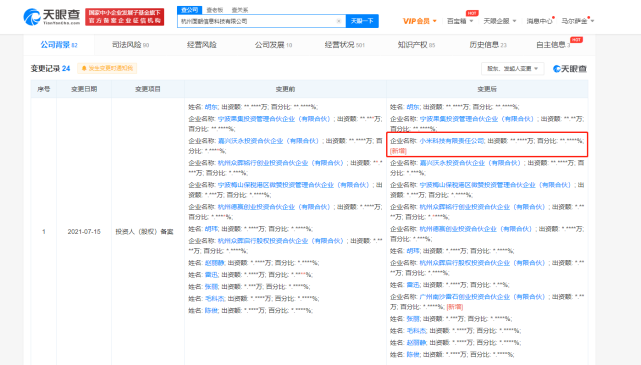Click the 变更前 column header

tap(285, 89)
